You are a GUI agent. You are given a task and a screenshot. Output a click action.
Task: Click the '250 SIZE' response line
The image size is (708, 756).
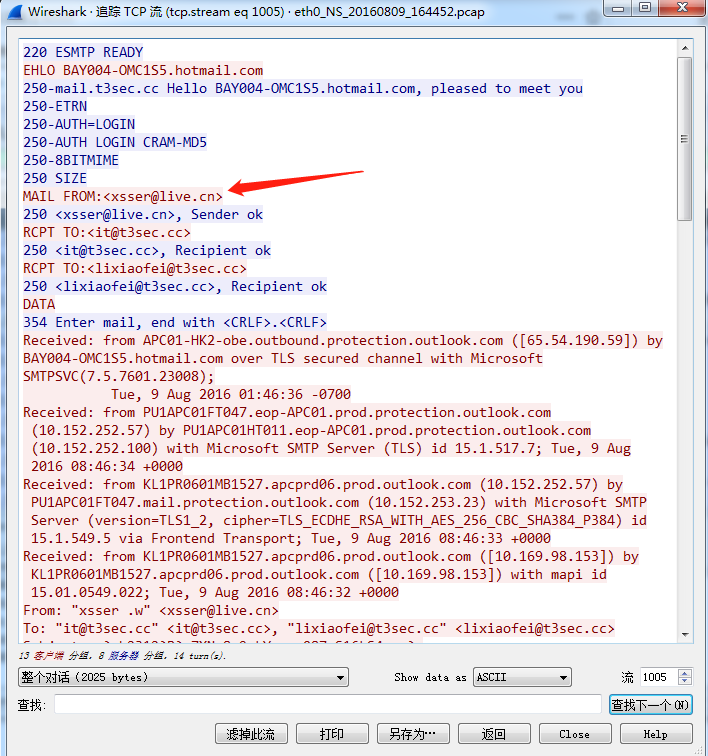[x=54, y=178]
